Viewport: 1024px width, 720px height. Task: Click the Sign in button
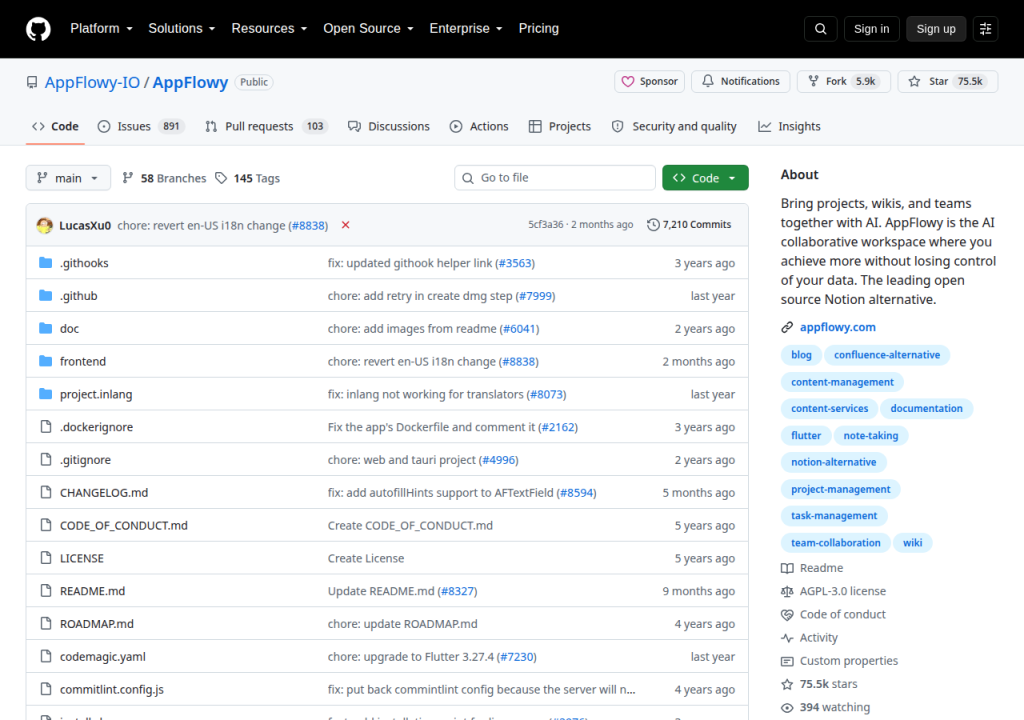click(x=871, y=29)
